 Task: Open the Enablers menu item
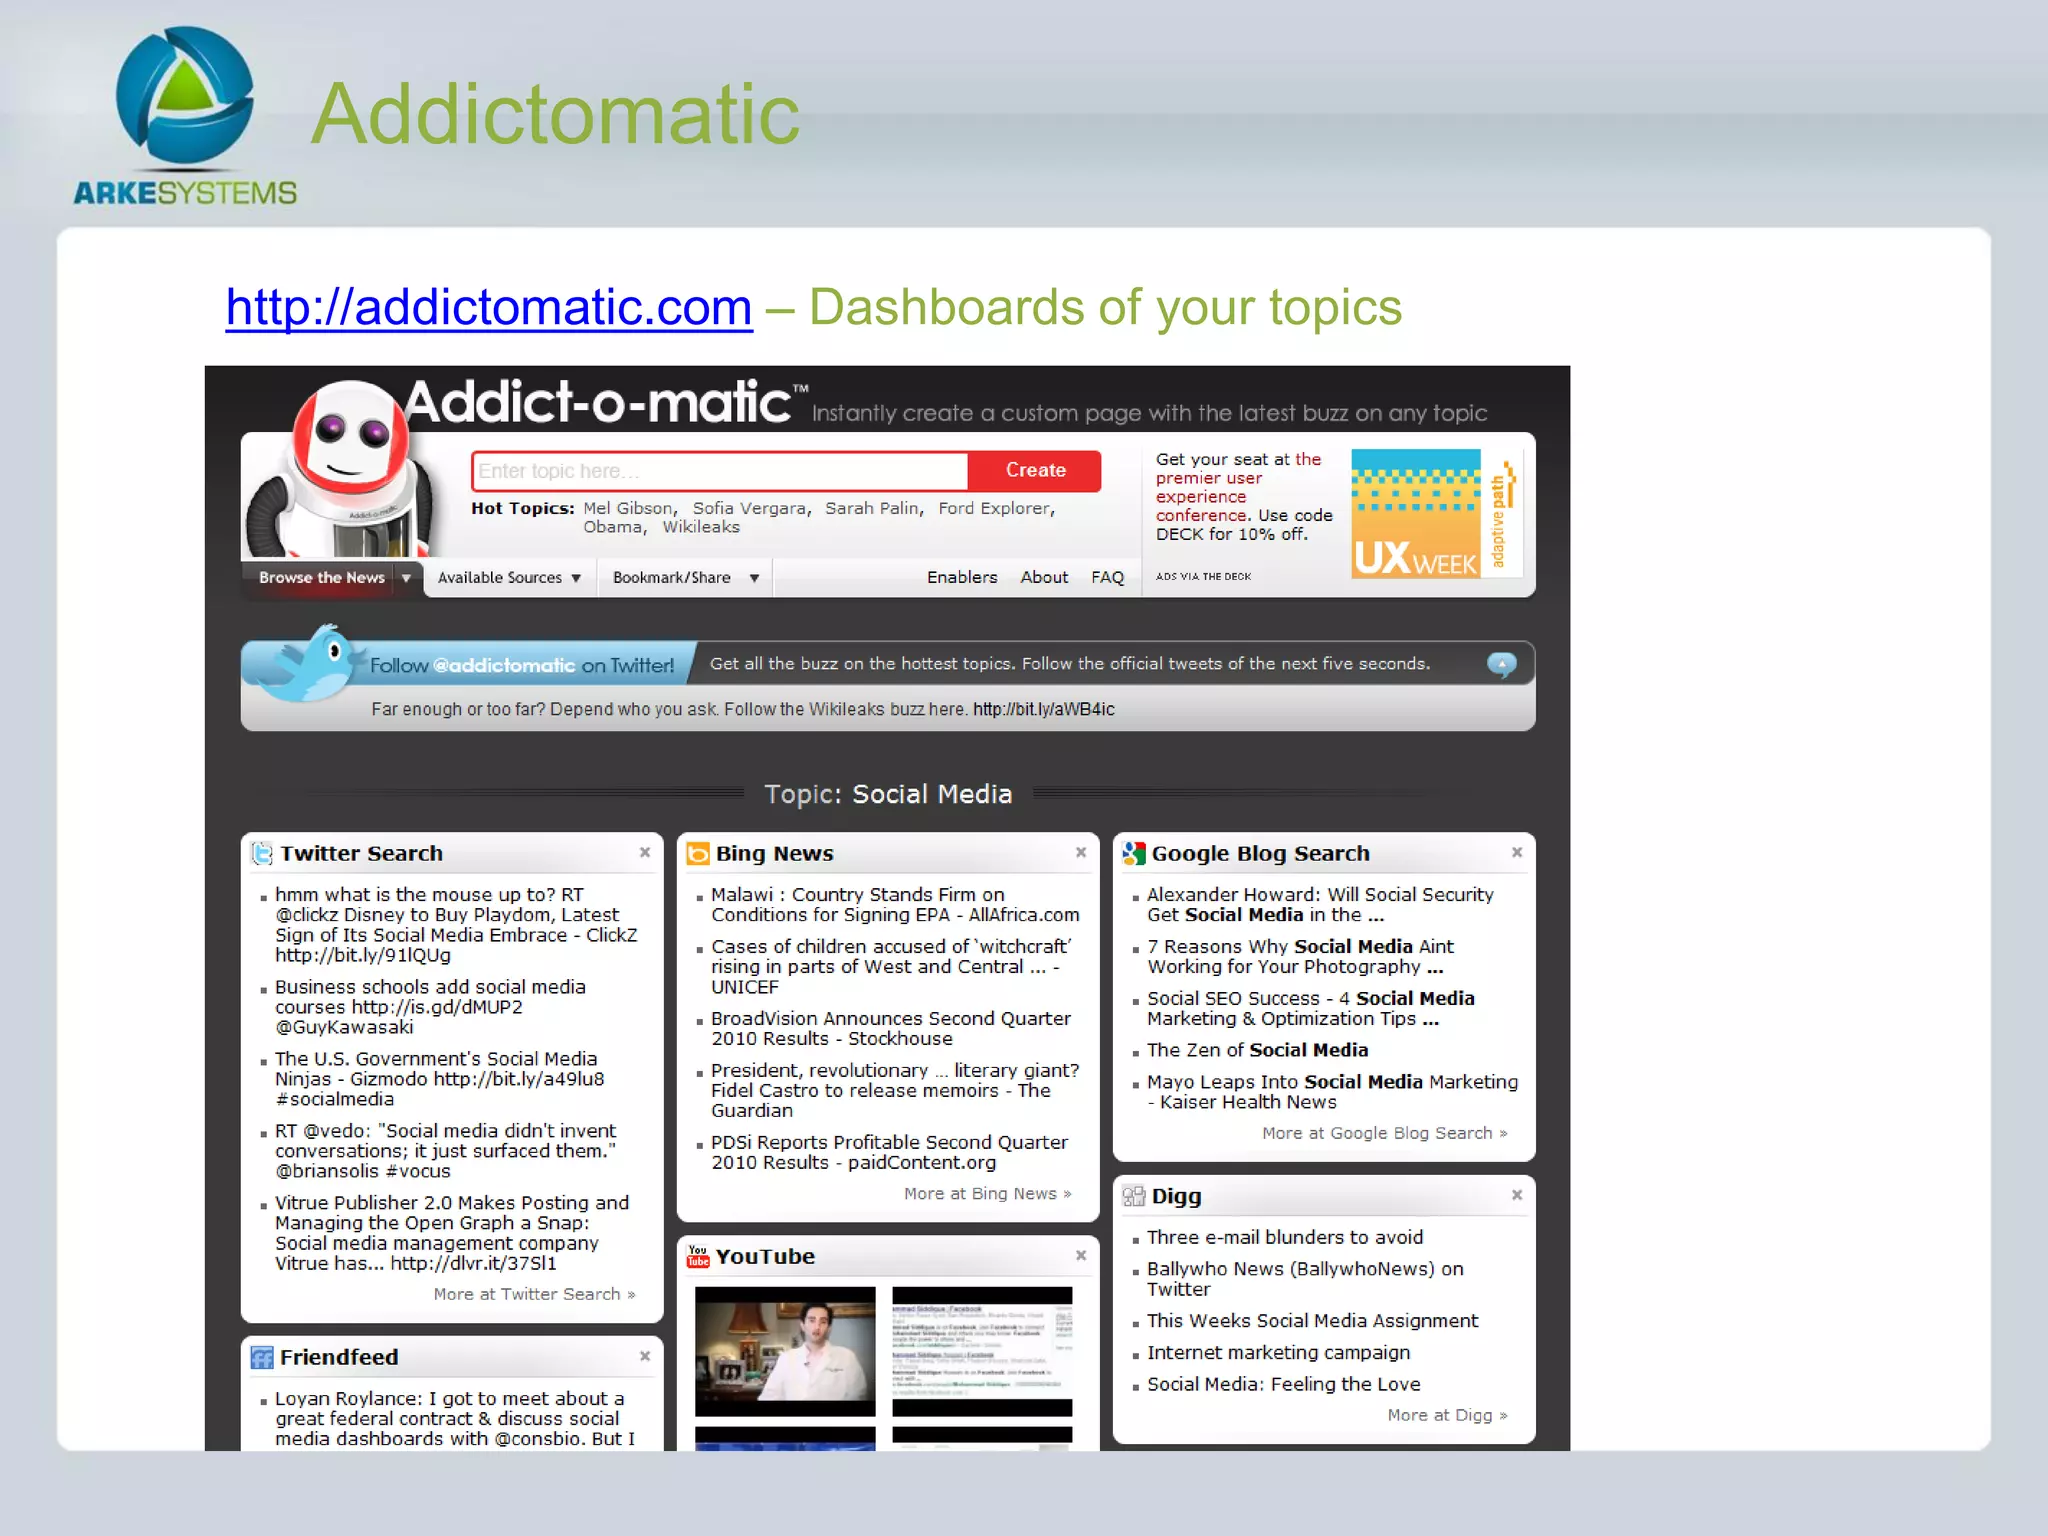(962, 577)
